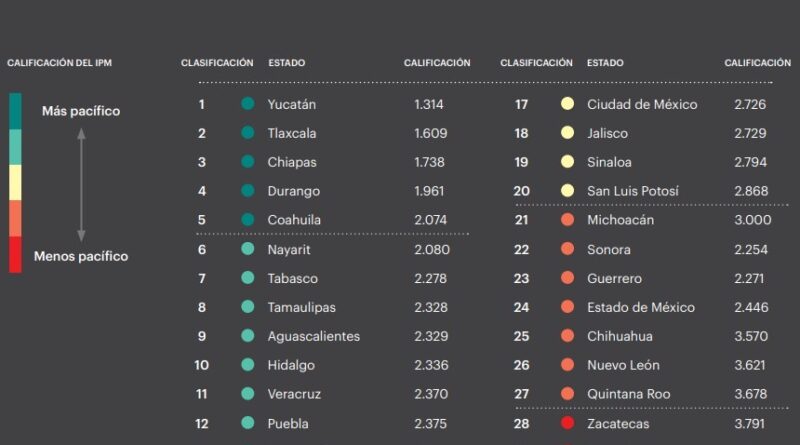Click the dark green dot beside Yucatán
This screenshot has height=445, width=800.
tap(247, 104)
